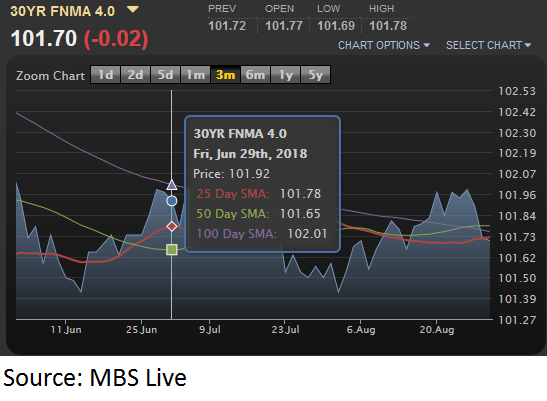Click the Zoom Chart label
The width and height of the screenshot is (547, 401).
[x=50, y=76]
